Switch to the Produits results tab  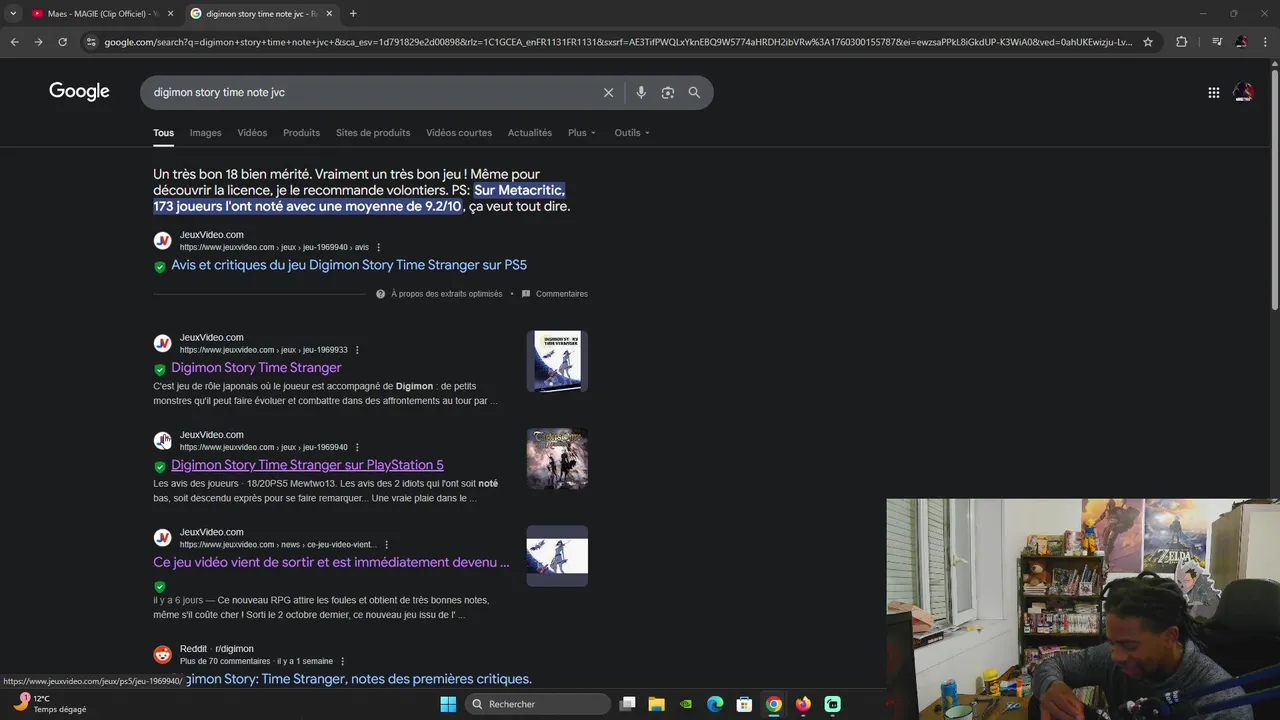(301, 133)
